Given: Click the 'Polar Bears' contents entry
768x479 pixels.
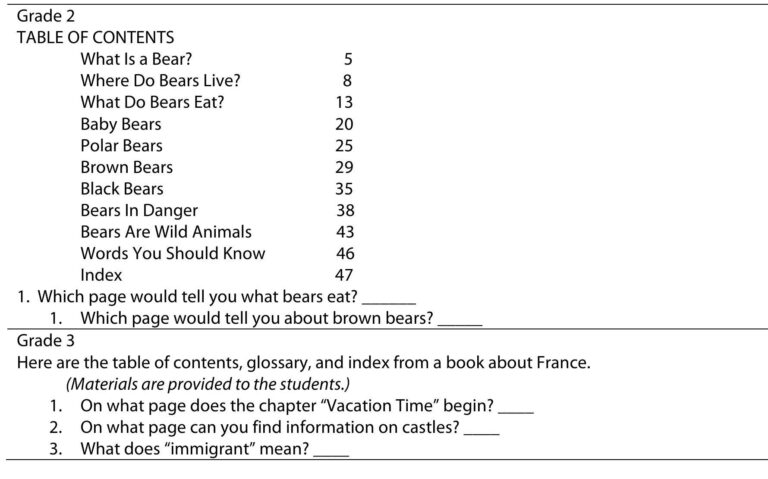Looking at the screenshot, I should tap(121, 145).
